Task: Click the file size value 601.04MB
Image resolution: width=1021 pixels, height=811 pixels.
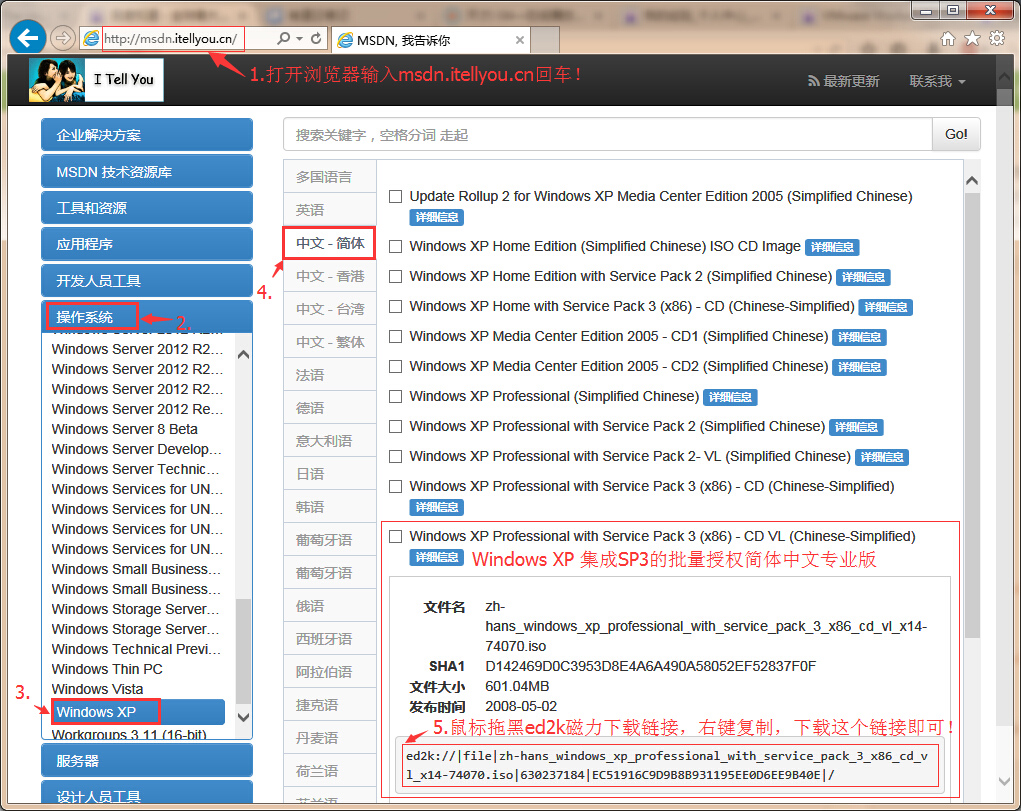Action: click(x=517, y=687)
